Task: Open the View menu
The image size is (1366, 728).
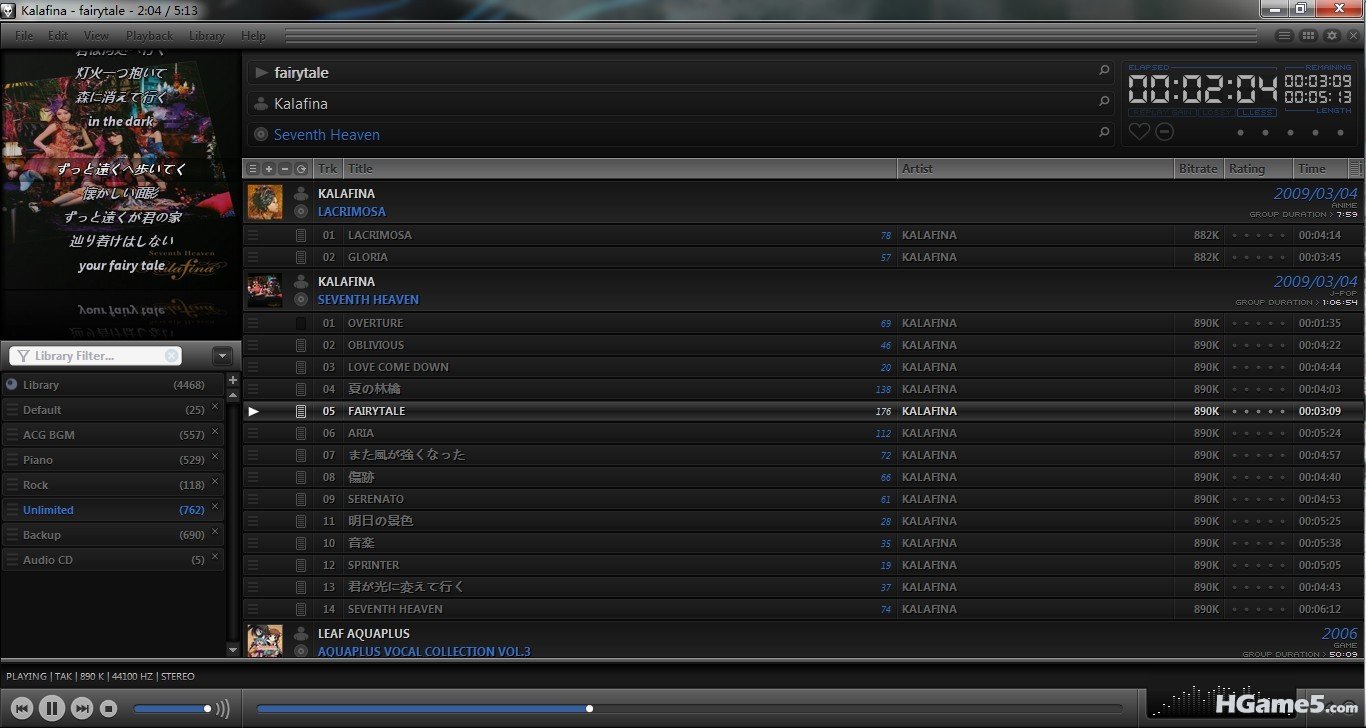Action: tap(96, 35)
